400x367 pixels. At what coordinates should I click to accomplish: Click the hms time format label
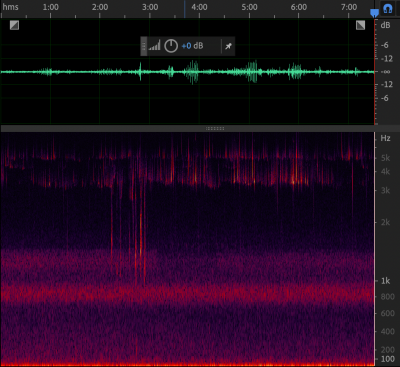(x=11, y=7)
